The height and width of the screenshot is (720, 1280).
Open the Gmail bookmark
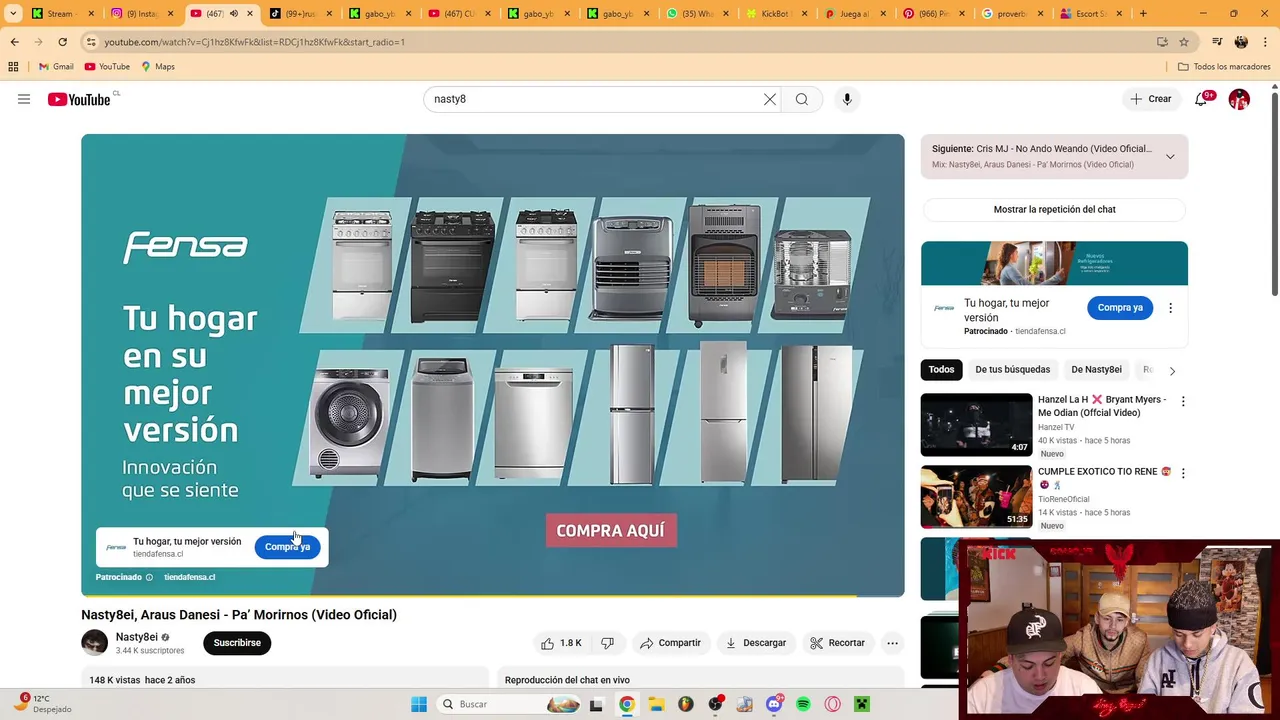click(56, 67)
